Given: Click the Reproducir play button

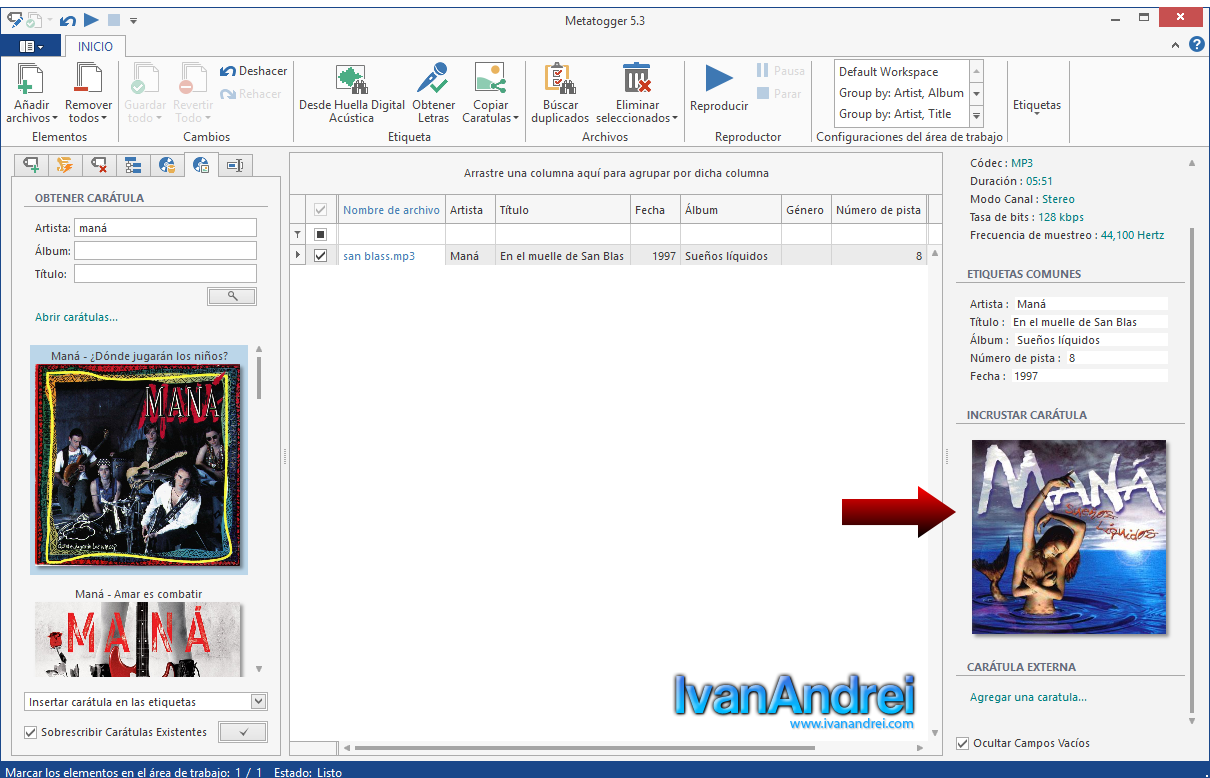Looking at the screenshot, I should click(719, 79).
